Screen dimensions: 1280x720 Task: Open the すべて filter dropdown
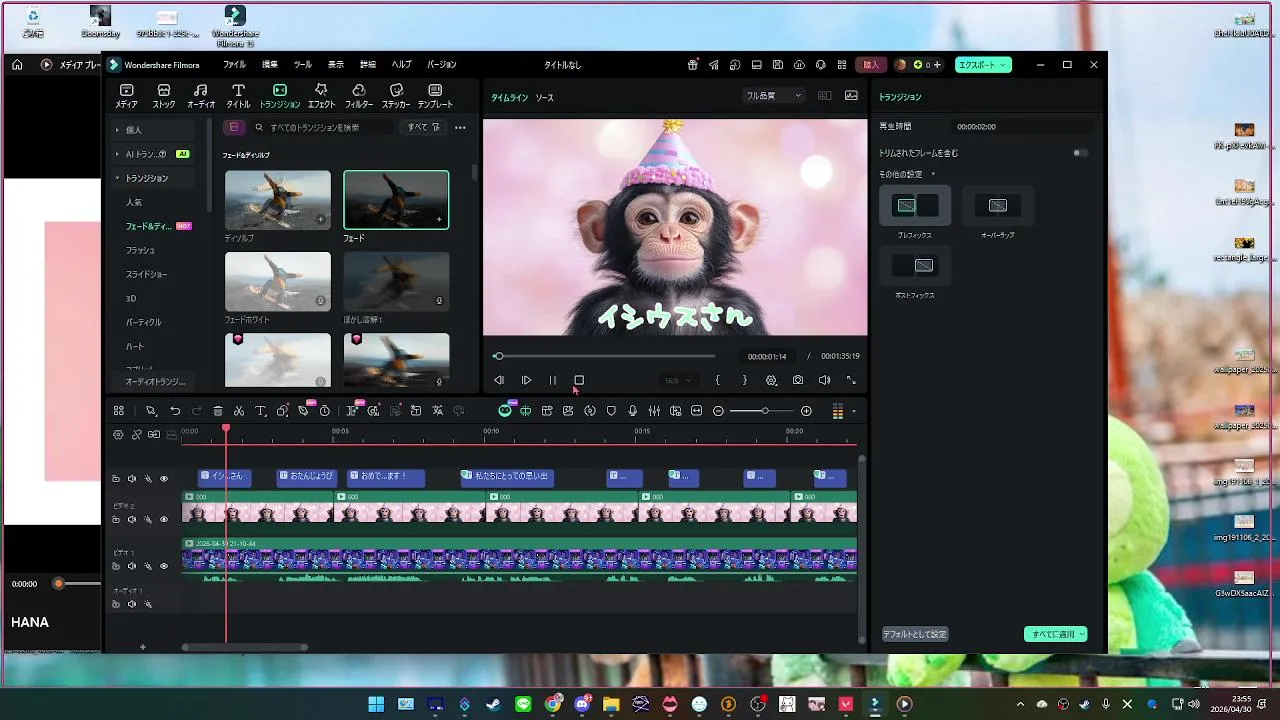coord(423,128)
